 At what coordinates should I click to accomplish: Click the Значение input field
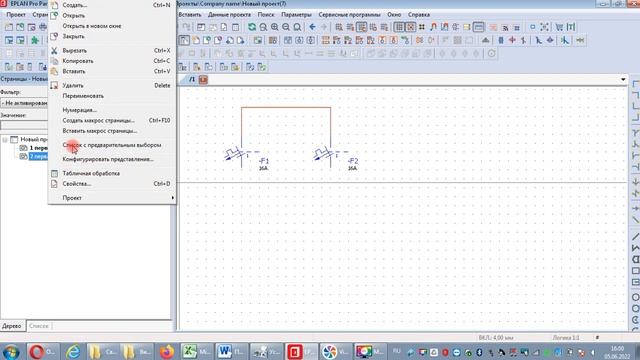point(24,125)
